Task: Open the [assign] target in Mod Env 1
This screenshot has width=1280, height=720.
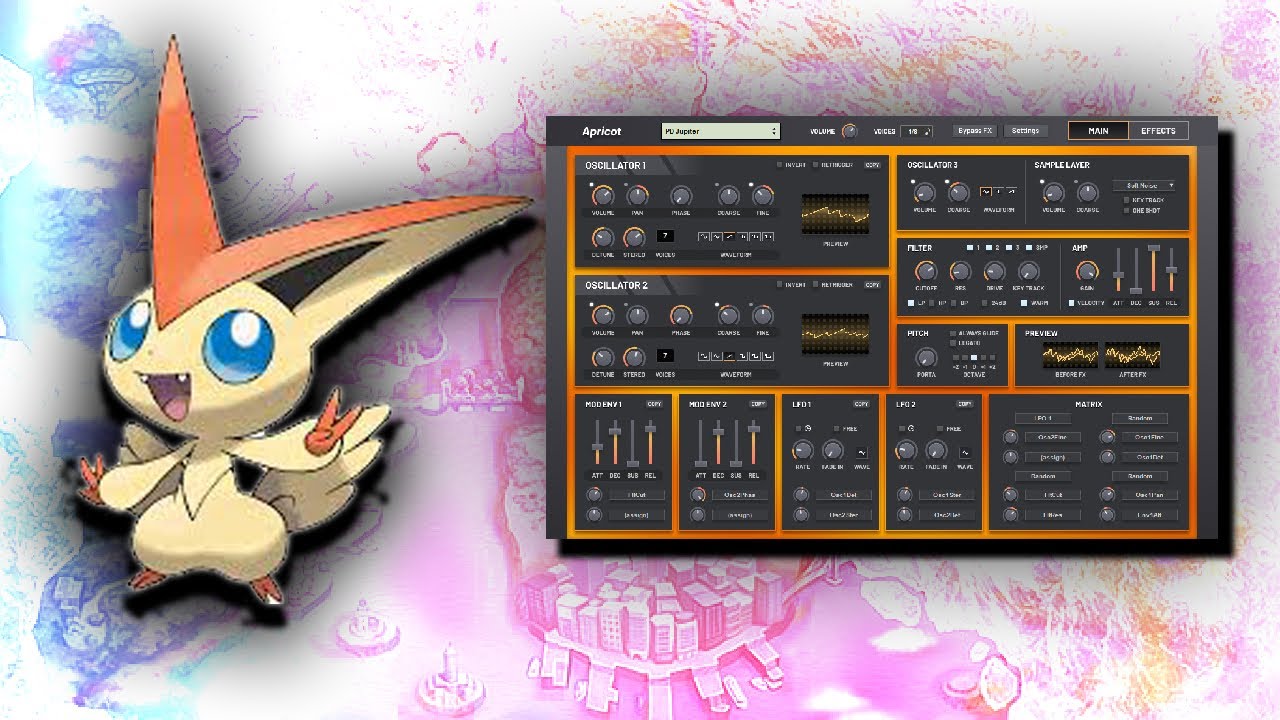Action: coord(636,515)
